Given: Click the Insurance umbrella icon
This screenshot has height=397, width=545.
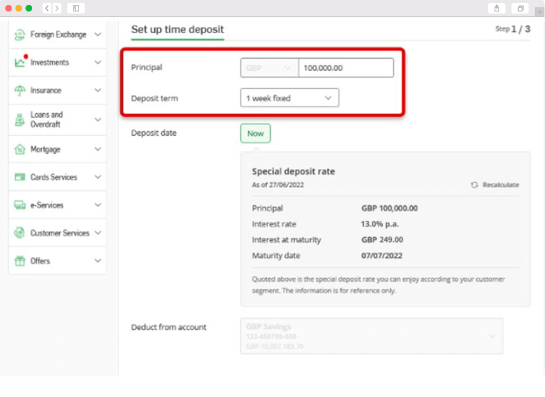Looking at the screenshot, I should tap(20, 90).
